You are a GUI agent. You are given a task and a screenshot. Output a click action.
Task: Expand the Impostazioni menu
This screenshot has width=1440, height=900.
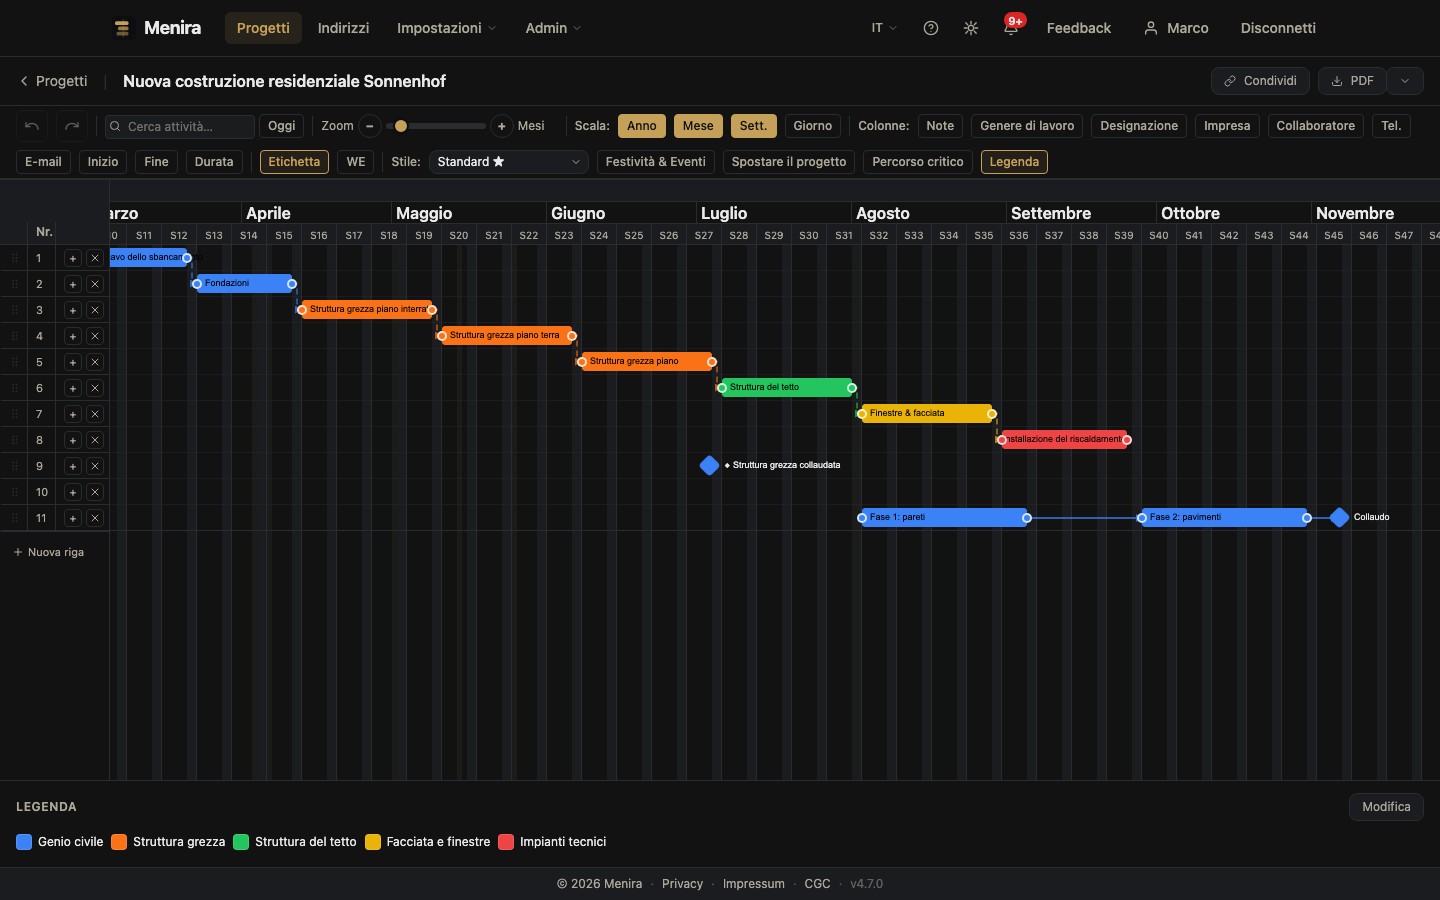pyautogui.click(x=446, y=28)
